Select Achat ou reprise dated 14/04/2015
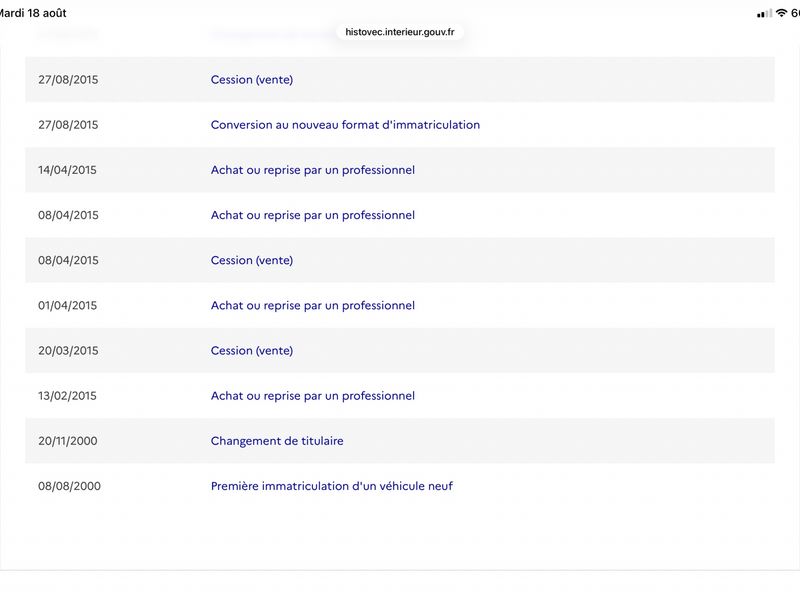This screenshot has width=800, height=600. pyautogui.click(x=312, y=170)
